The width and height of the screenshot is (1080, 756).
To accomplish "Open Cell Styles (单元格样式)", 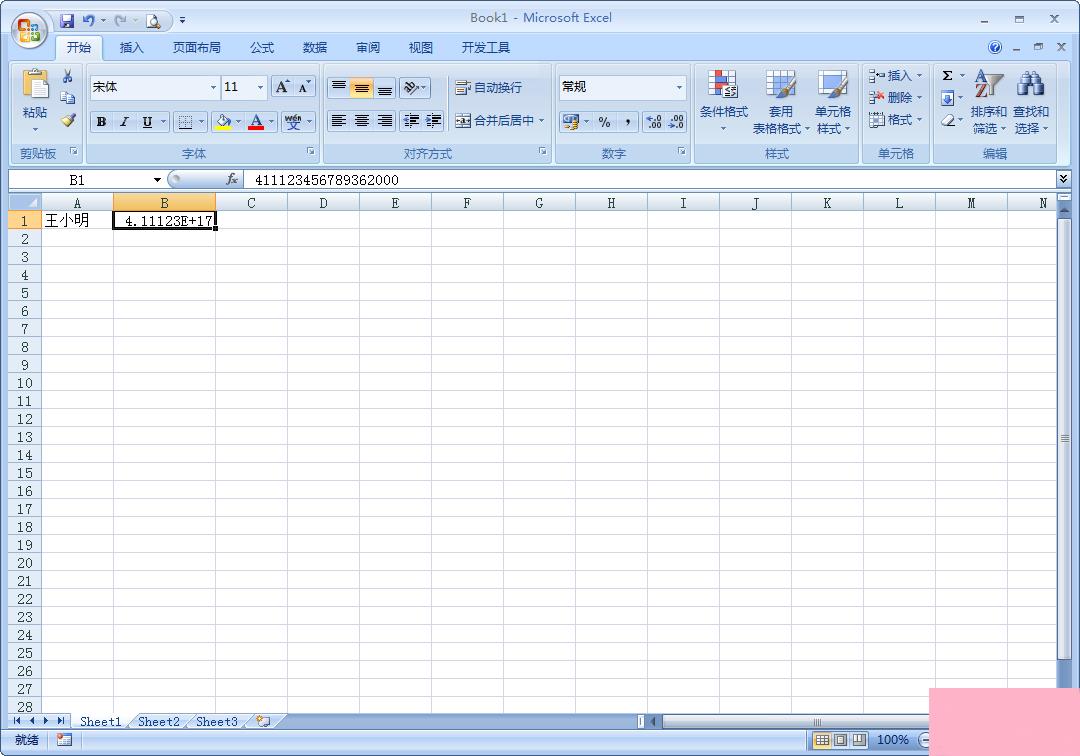I will [x=833, y=101].
